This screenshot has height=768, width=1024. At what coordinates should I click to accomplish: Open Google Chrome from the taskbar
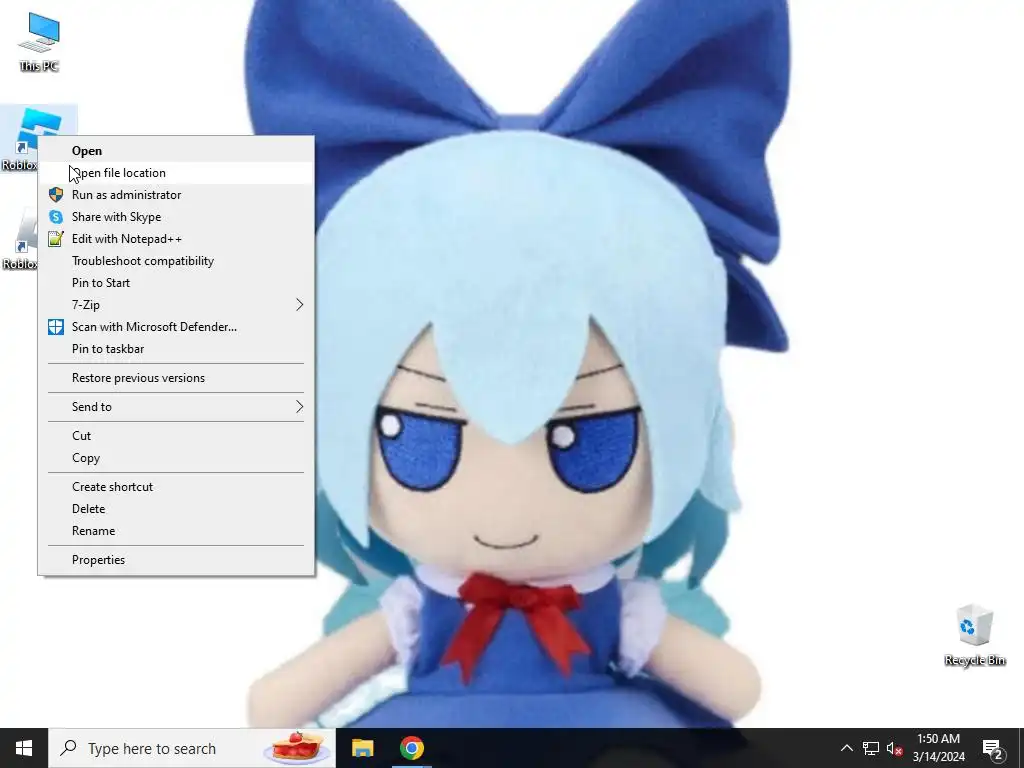click(x=411, y=748)
